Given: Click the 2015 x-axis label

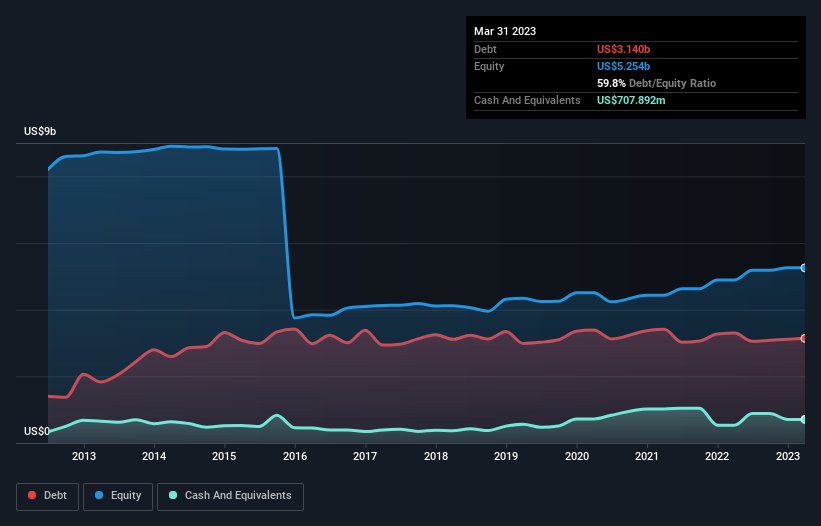Looking at the screenshot, I should tap(224, 456).
